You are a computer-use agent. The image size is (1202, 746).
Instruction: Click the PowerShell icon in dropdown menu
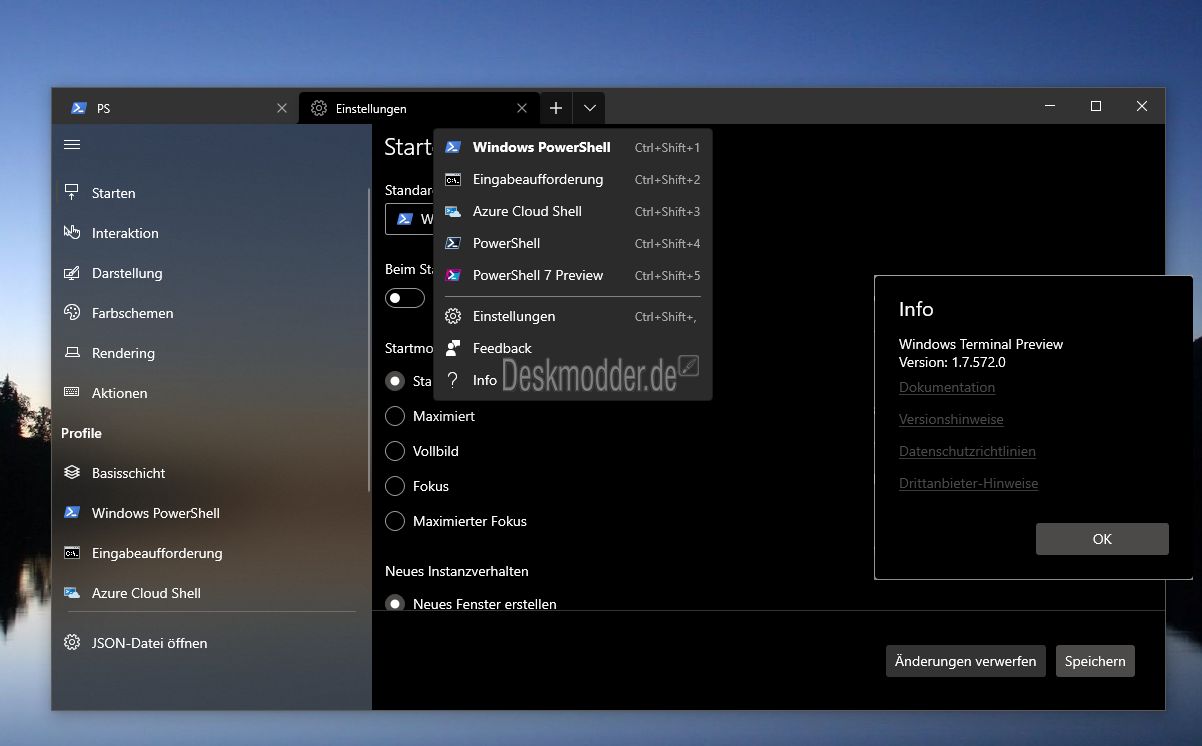[x=453, y=243]
